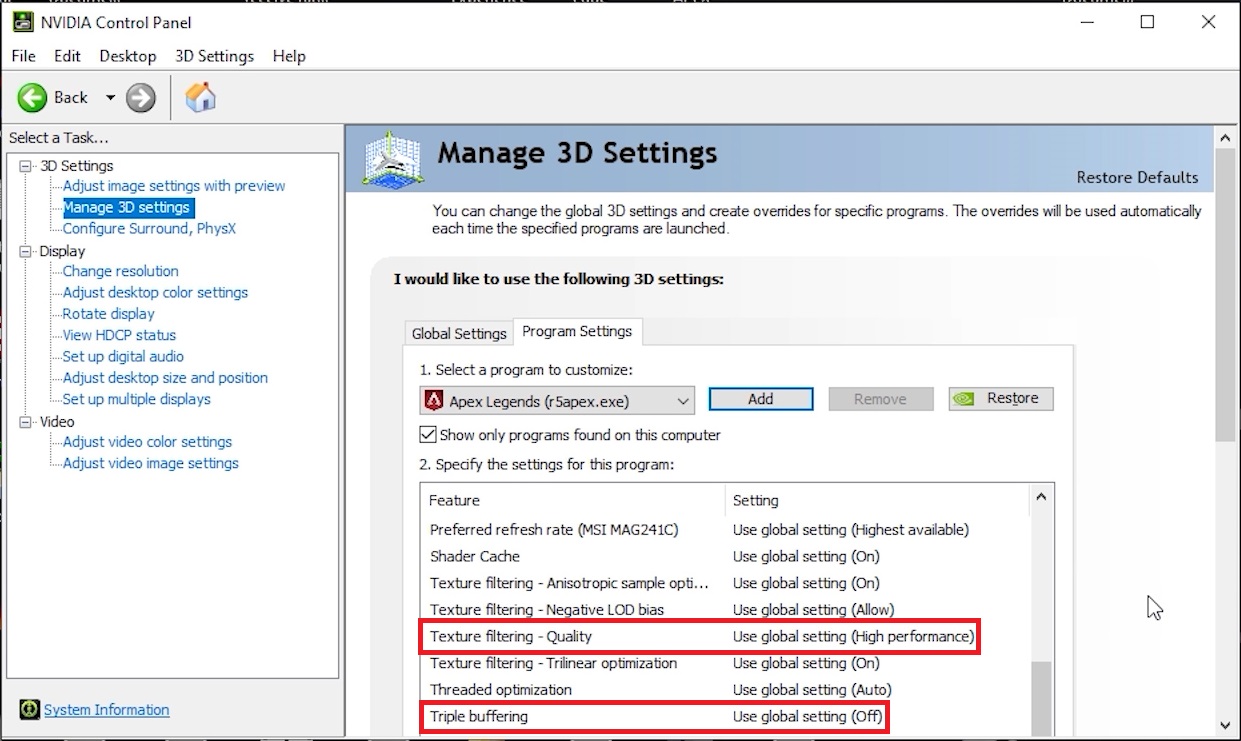
Task: Collapse the Video tree node
Action: [x=27, y=422]
